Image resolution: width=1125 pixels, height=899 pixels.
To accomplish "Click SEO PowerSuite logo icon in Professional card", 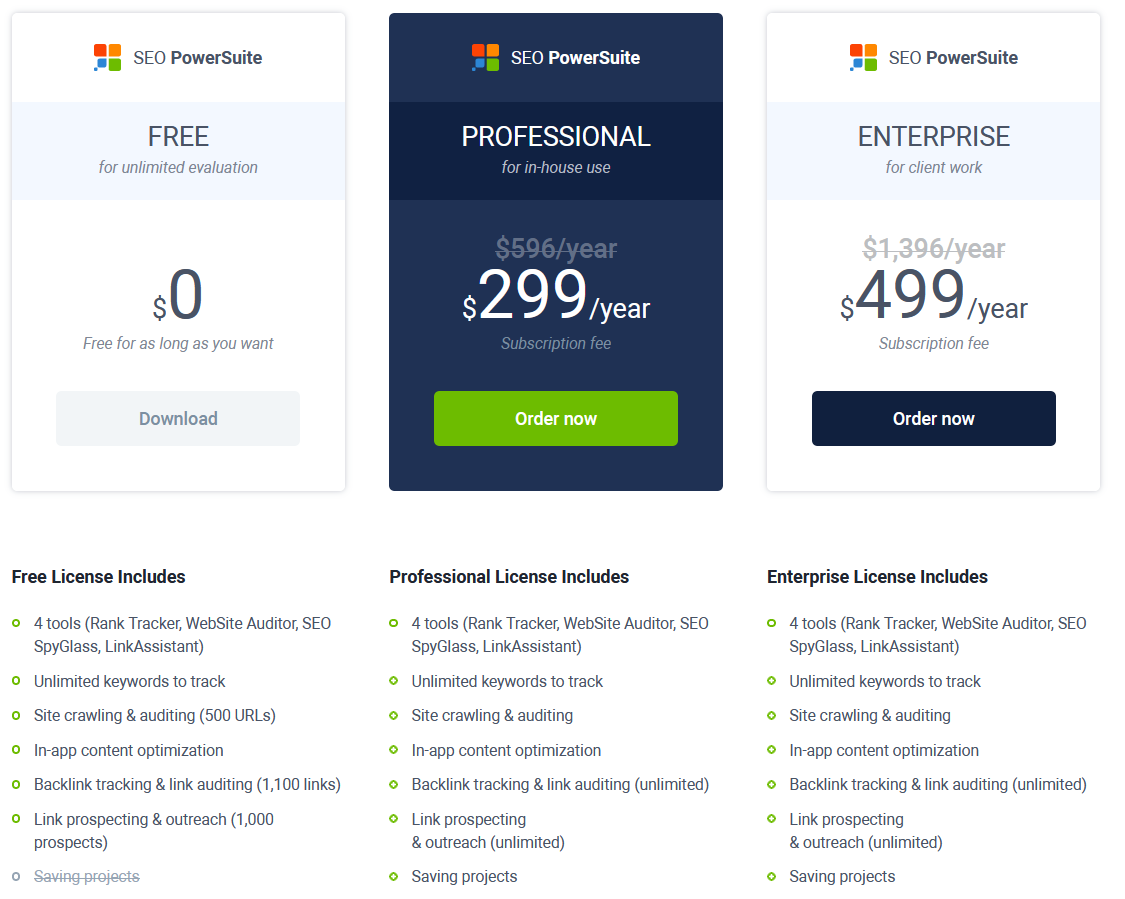I will point(485,58).
